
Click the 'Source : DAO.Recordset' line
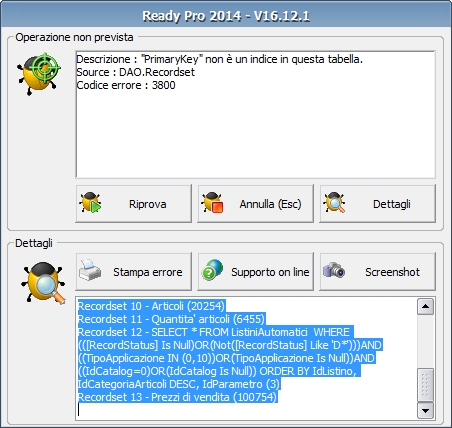(x=136, y=72)
